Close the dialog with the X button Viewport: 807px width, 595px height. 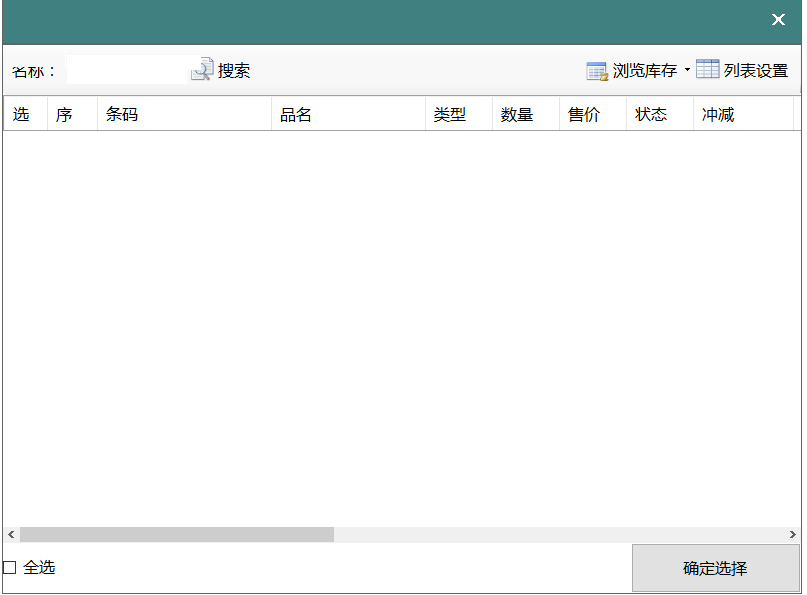click(778, 19)
